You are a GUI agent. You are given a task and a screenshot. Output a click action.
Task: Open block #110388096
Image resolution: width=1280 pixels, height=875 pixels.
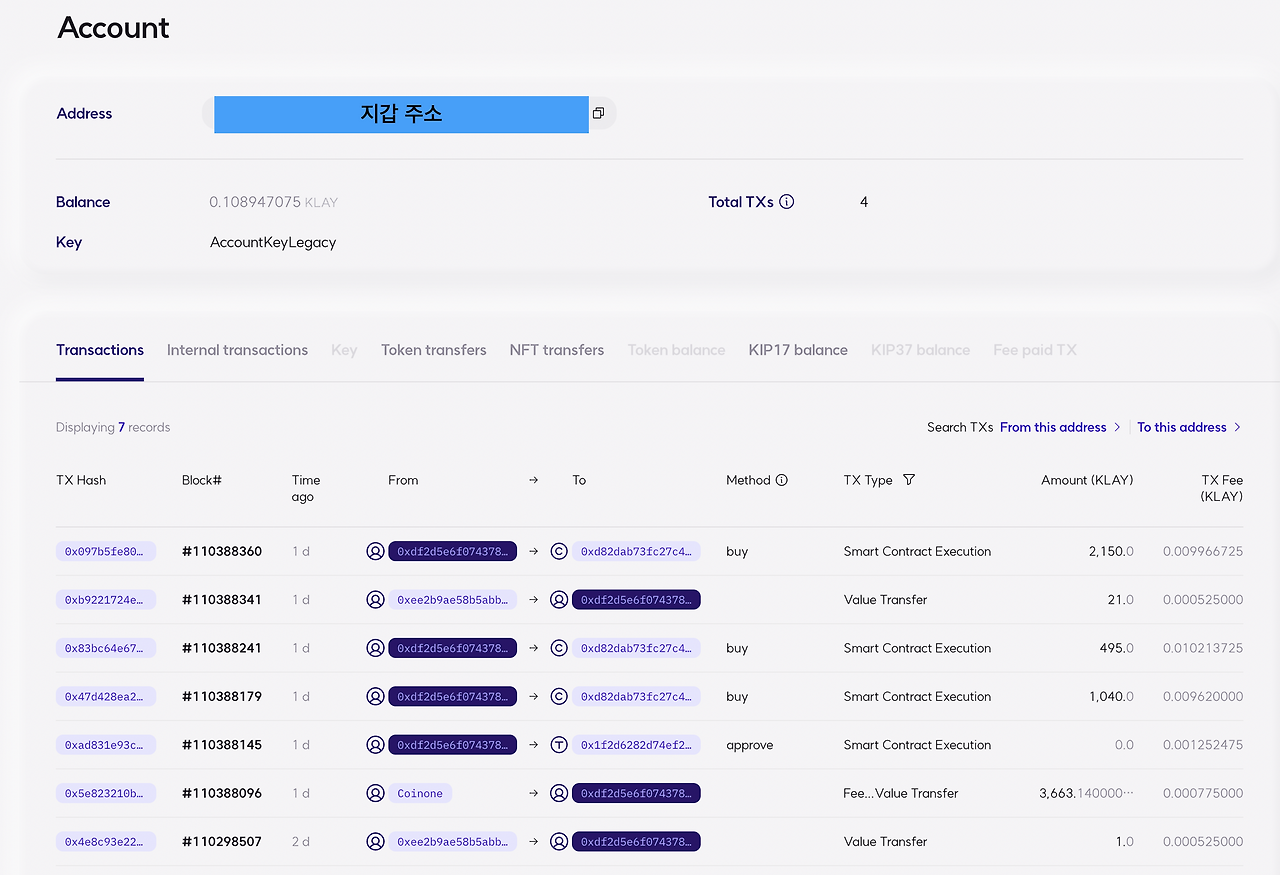pos(222,793)
